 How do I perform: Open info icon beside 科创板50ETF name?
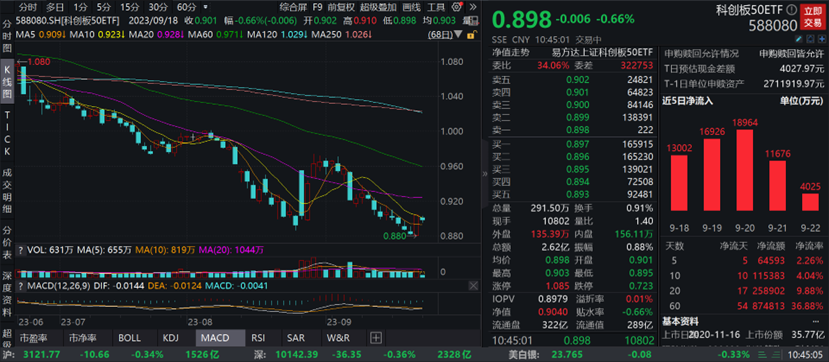791,10
